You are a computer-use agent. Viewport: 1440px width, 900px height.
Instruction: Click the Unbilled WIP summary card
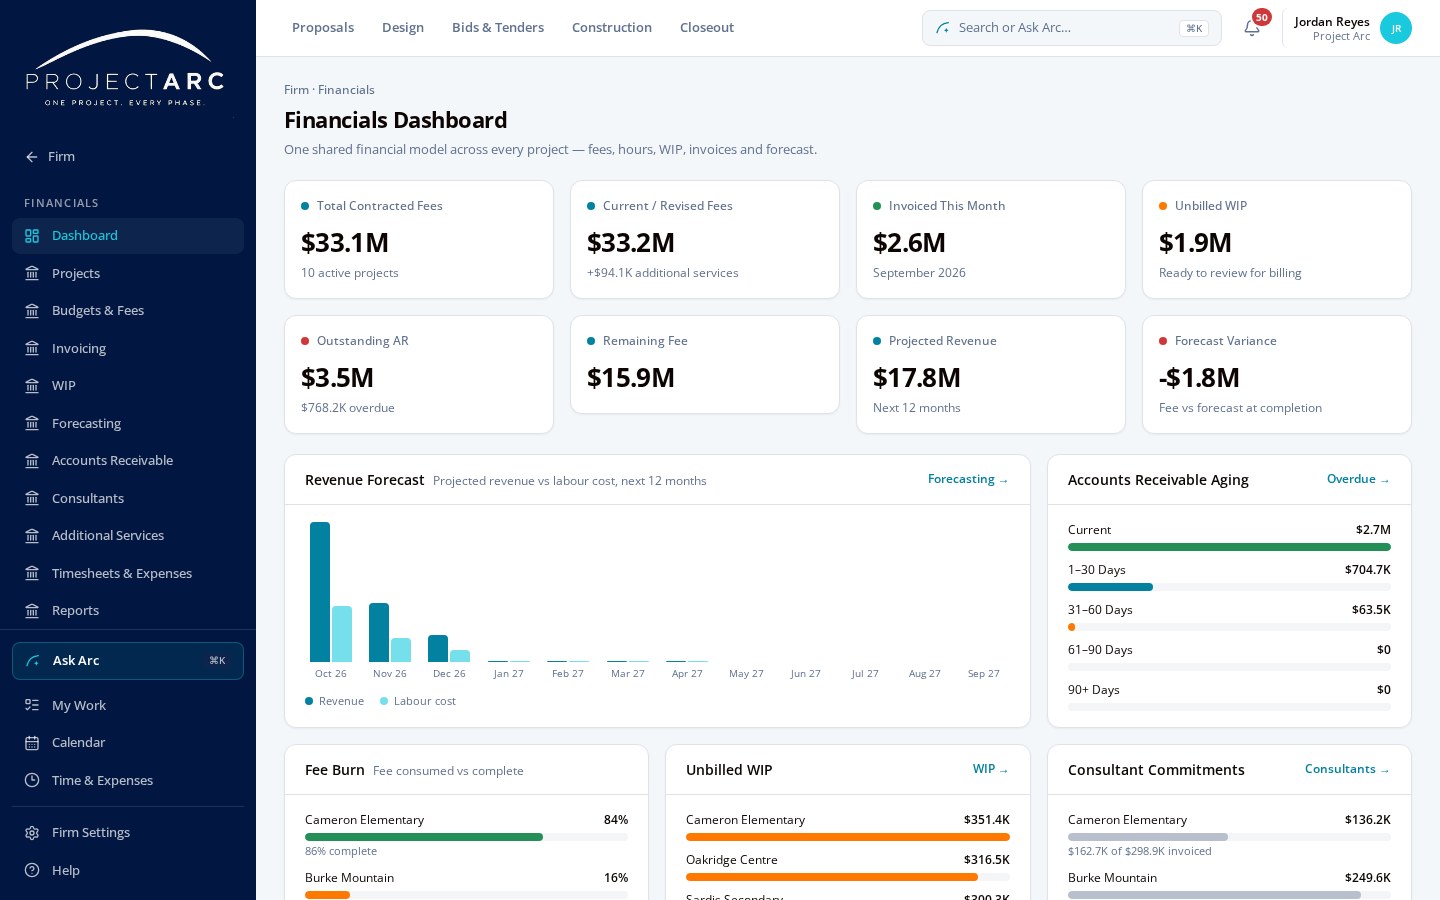tap(1277, 240)
